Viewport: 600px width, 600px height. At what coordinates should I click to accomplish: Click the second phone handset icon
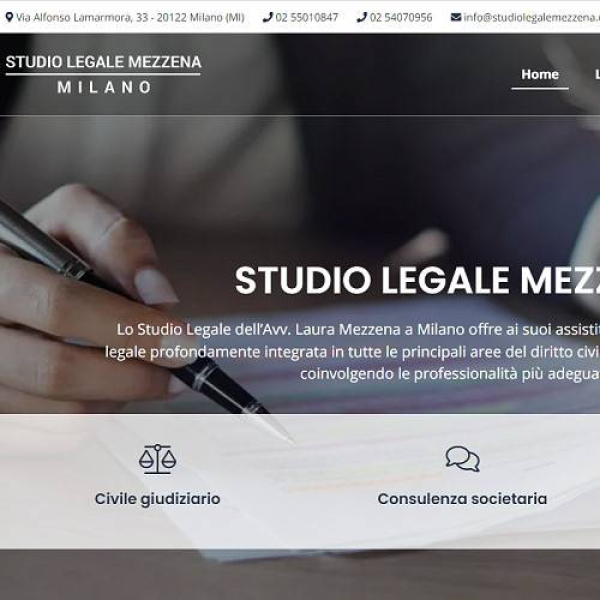tap(362, 17)
